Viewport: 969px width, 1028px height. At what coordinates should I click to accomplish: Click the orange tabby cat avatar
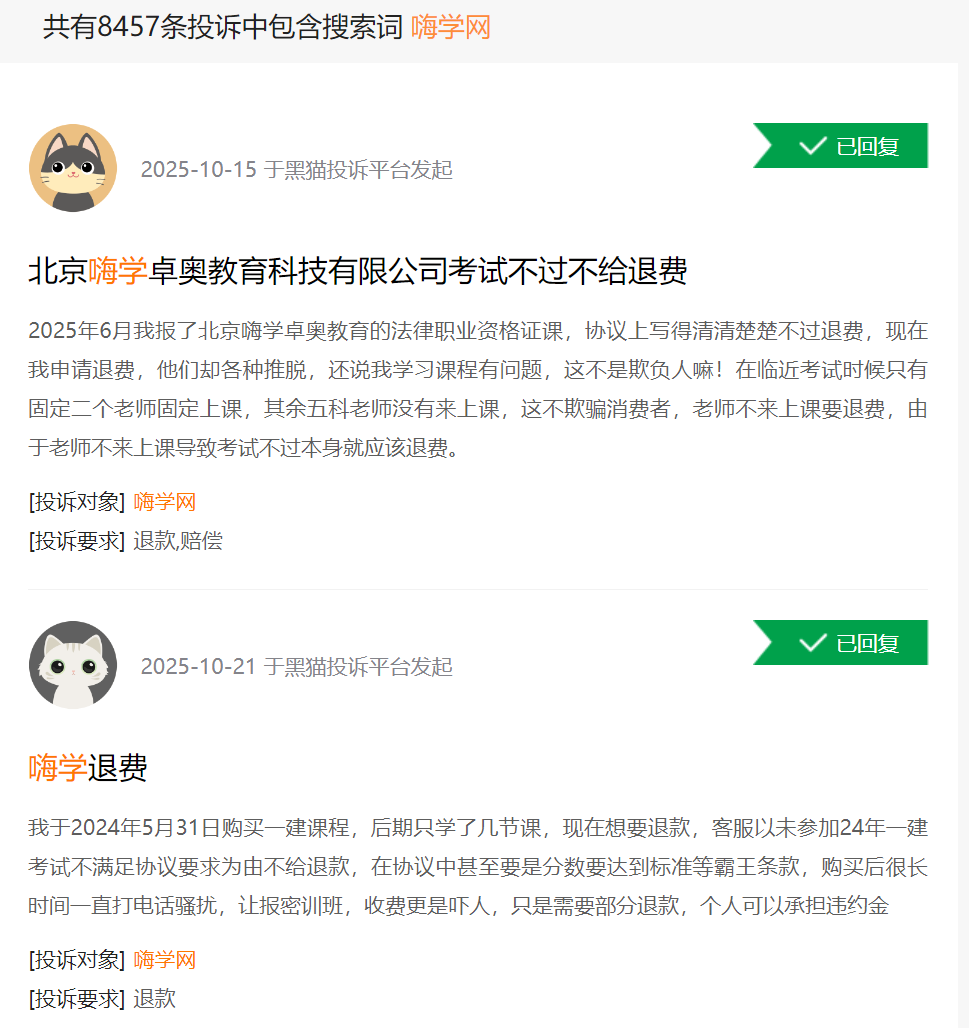coord(73,168)
